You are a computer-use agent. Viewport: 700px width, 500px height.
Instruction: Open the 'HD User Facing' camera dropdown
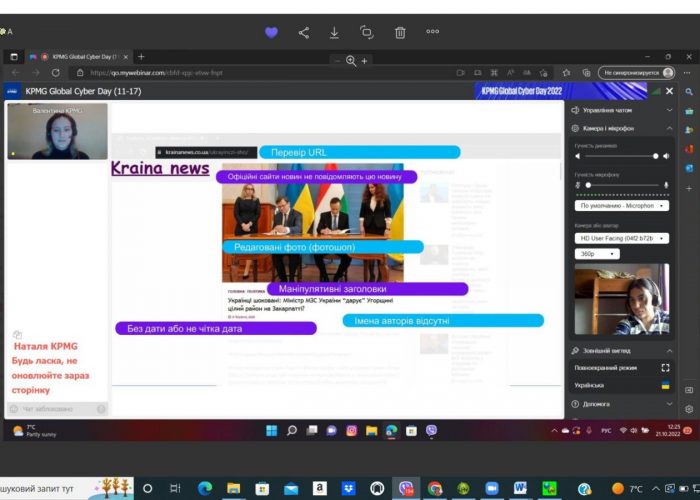tap(621, 238)
